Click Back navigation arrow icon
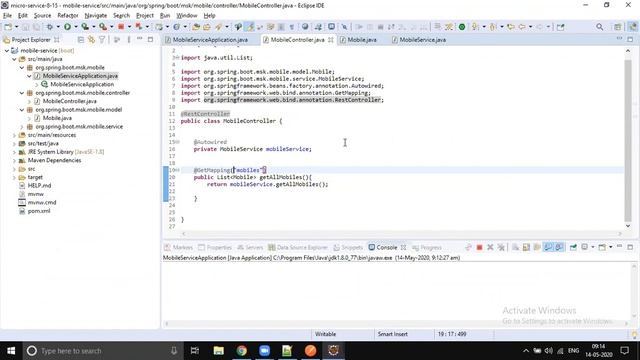The height and width of the screenshot is (360, 640). click(x=522, y=27)
